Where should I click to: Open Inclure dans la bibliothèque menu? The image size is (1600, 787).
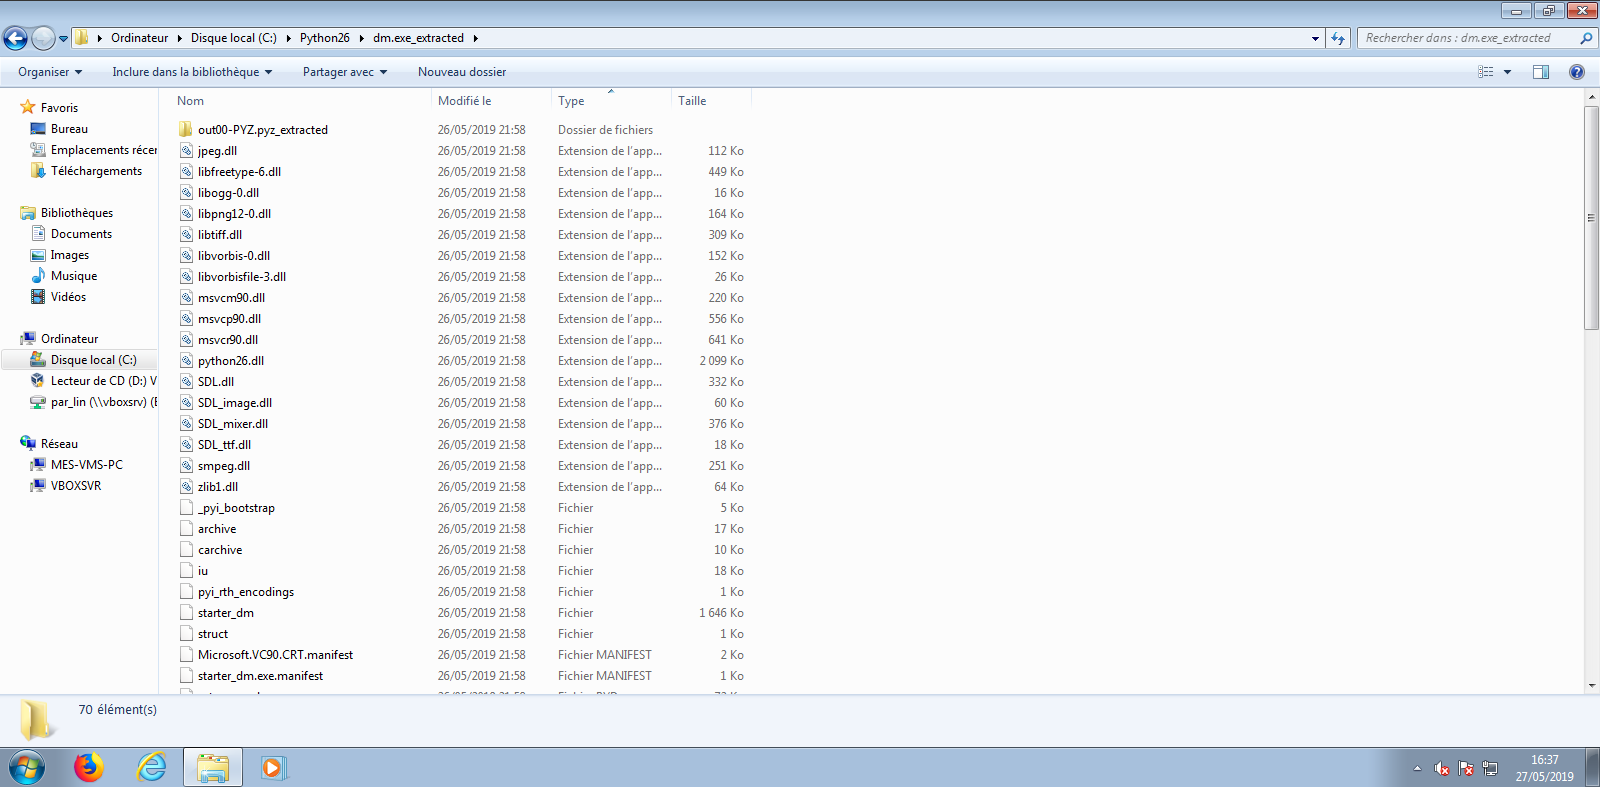coord(192,72)
